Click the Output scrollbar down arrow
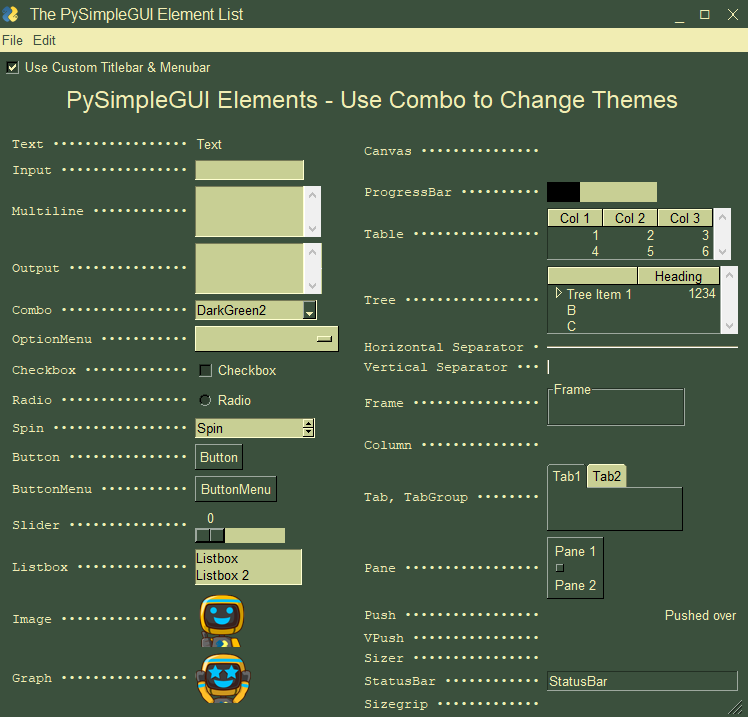 coord(312,286)
